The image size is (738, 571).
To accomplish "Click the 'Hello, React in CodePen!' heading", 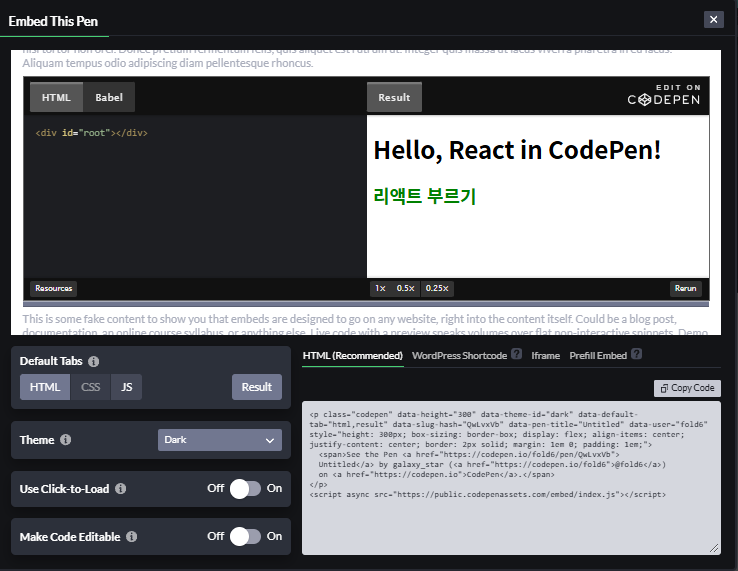I will (x=517, y=150).
